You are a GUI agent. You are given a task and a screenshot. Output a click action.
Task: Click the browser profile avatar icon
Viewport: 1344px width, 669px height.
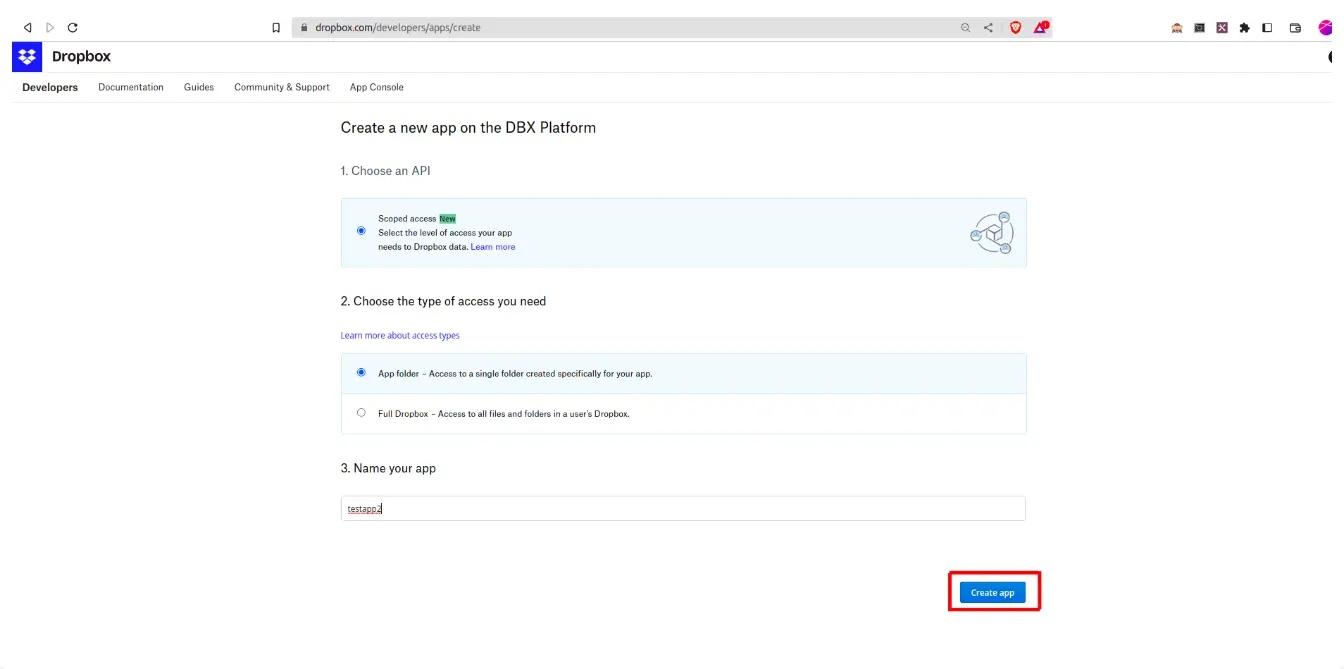1325,27
